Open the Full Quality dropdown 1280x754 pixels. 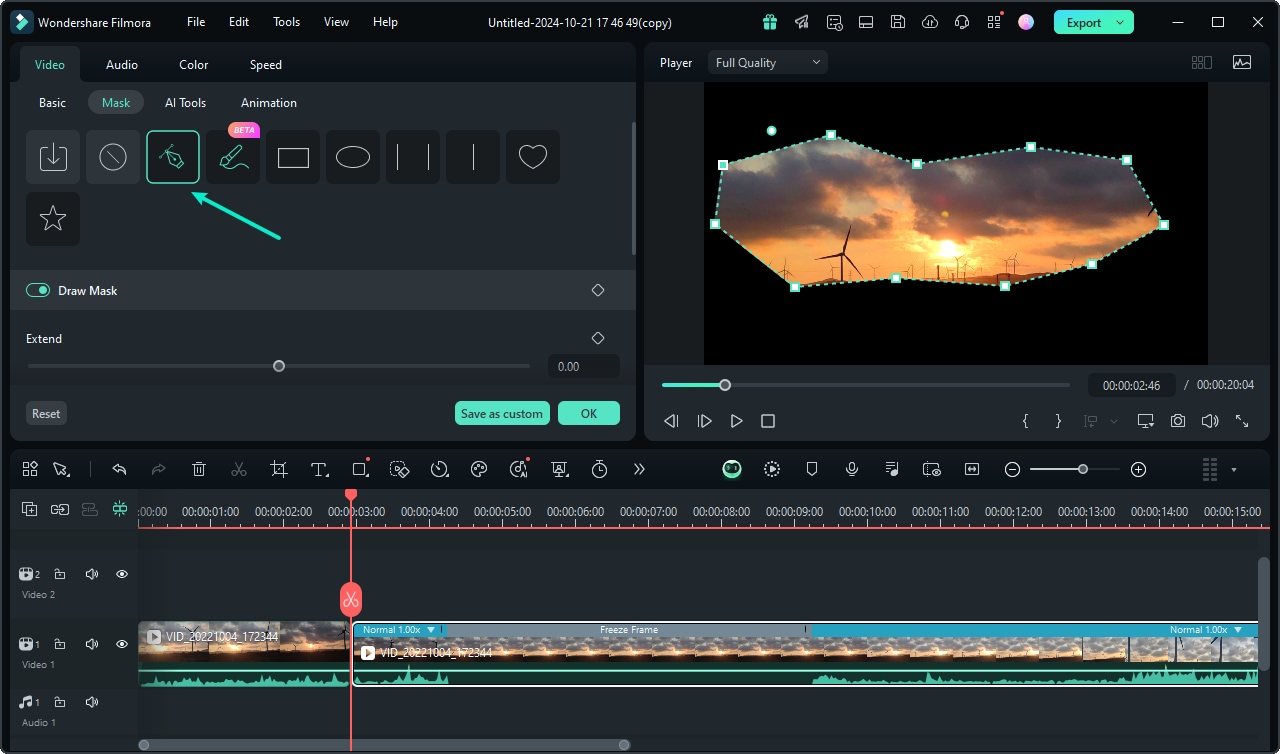768,63
